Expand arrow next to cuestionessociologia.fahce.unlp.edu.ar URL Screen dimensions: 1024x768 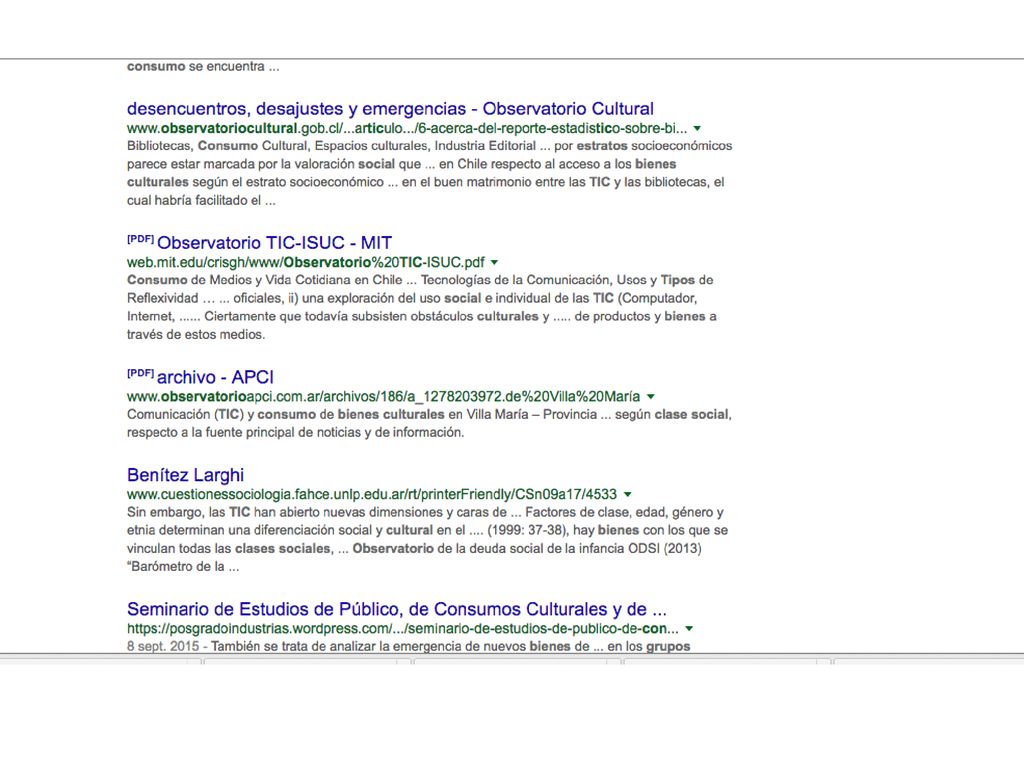(x=628, y=494)
